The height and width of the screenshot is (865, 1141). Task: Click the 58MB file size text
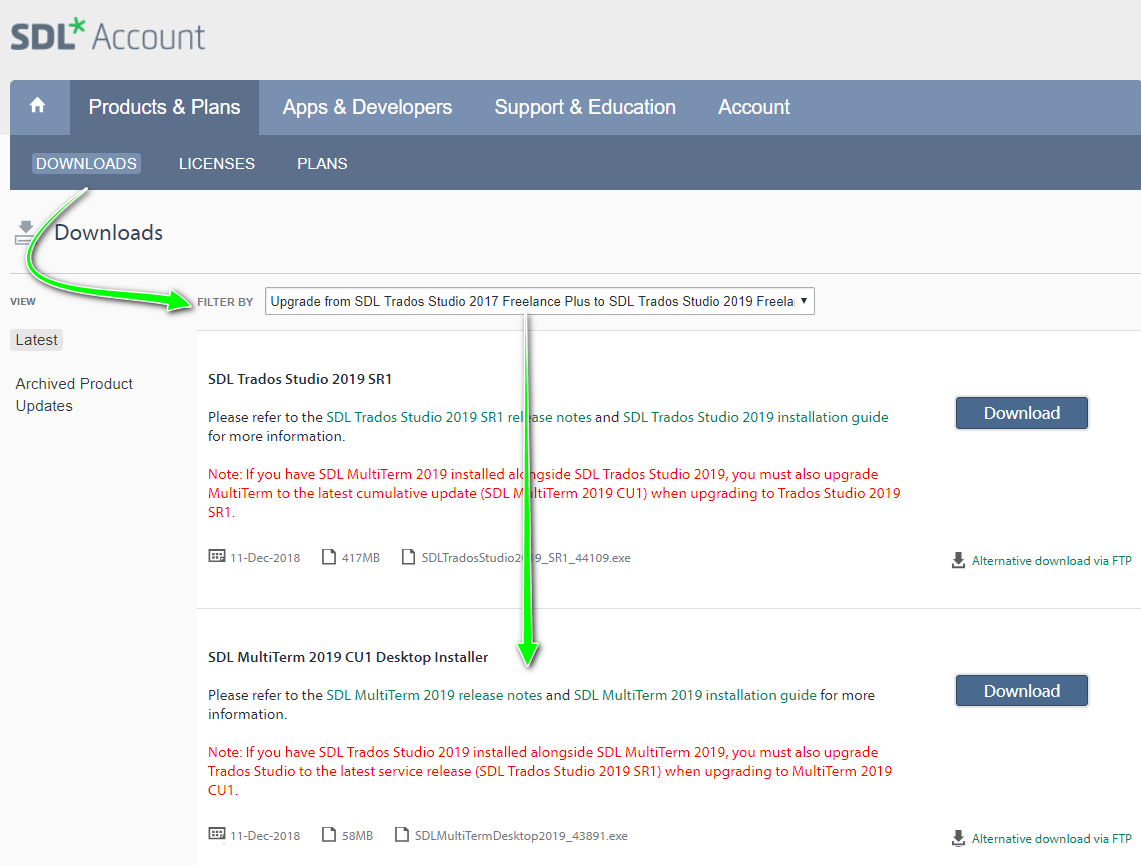(x=357, y=836)
